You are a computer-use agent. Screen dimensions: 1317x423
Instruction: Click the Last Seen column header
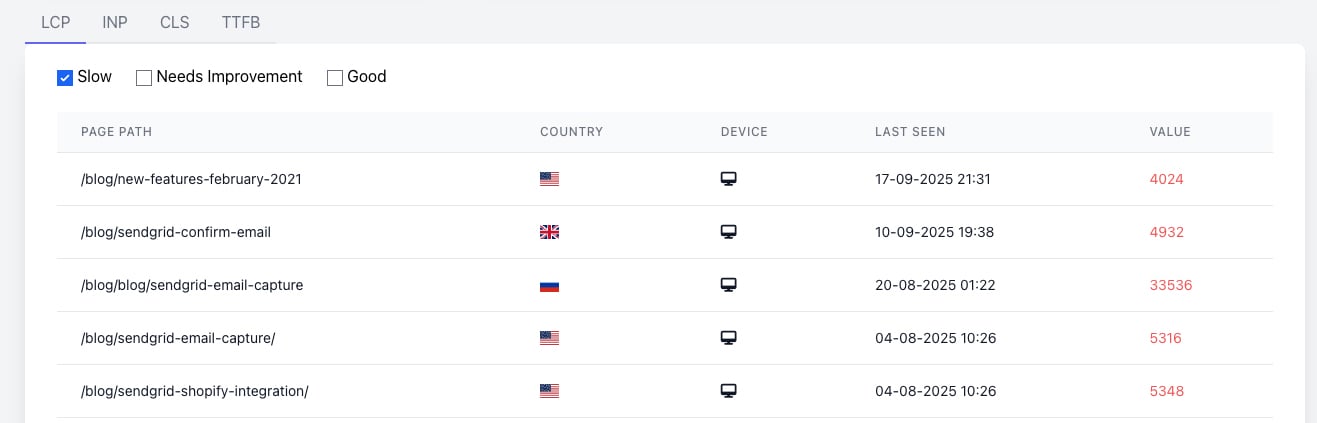tap(910, 132)
